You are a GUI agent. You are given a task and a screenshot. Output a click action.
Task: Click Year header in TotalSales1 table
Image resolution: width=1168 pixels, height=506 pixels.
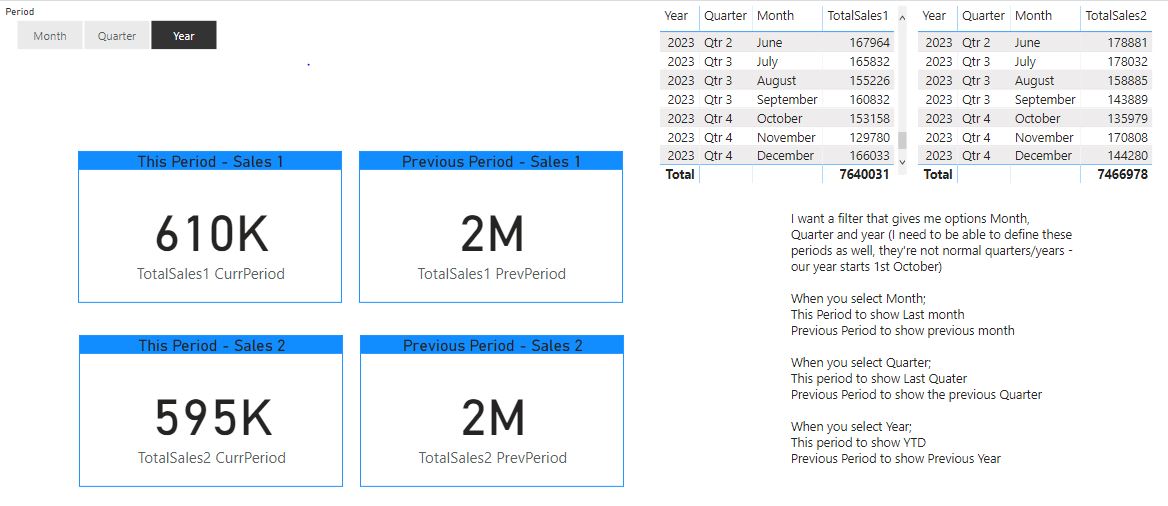(x=676, y=15)
